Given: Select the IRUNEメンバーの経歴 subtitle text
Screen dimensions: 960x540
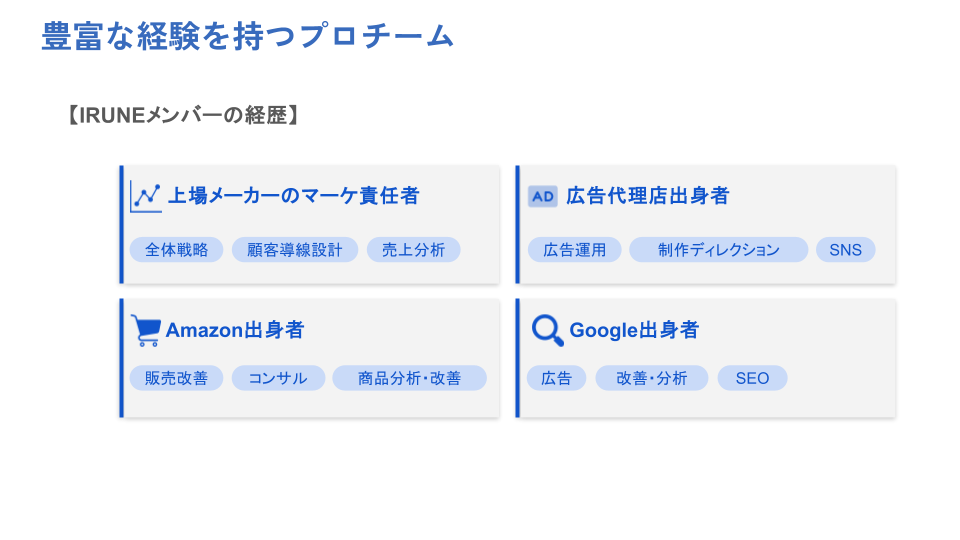Looking at the screenshot, I should tap(183, 115).
